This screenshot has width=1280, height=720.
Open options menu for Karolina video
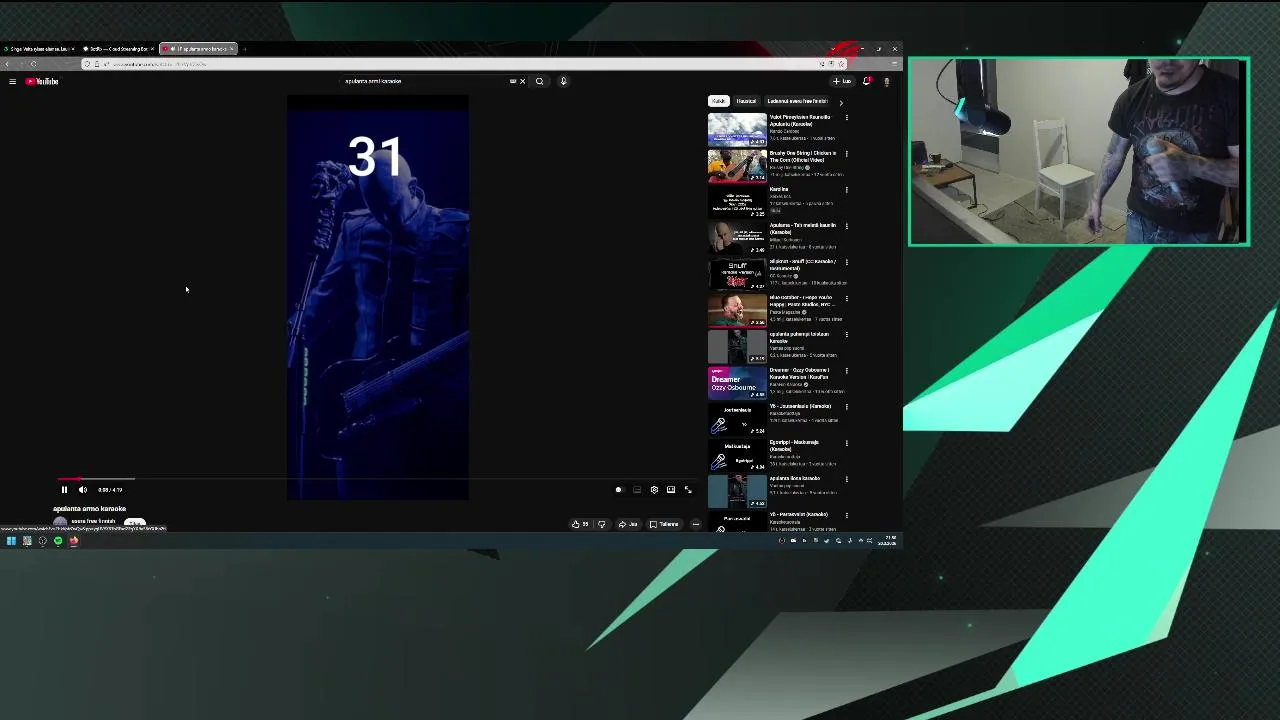tap(846, 190)
